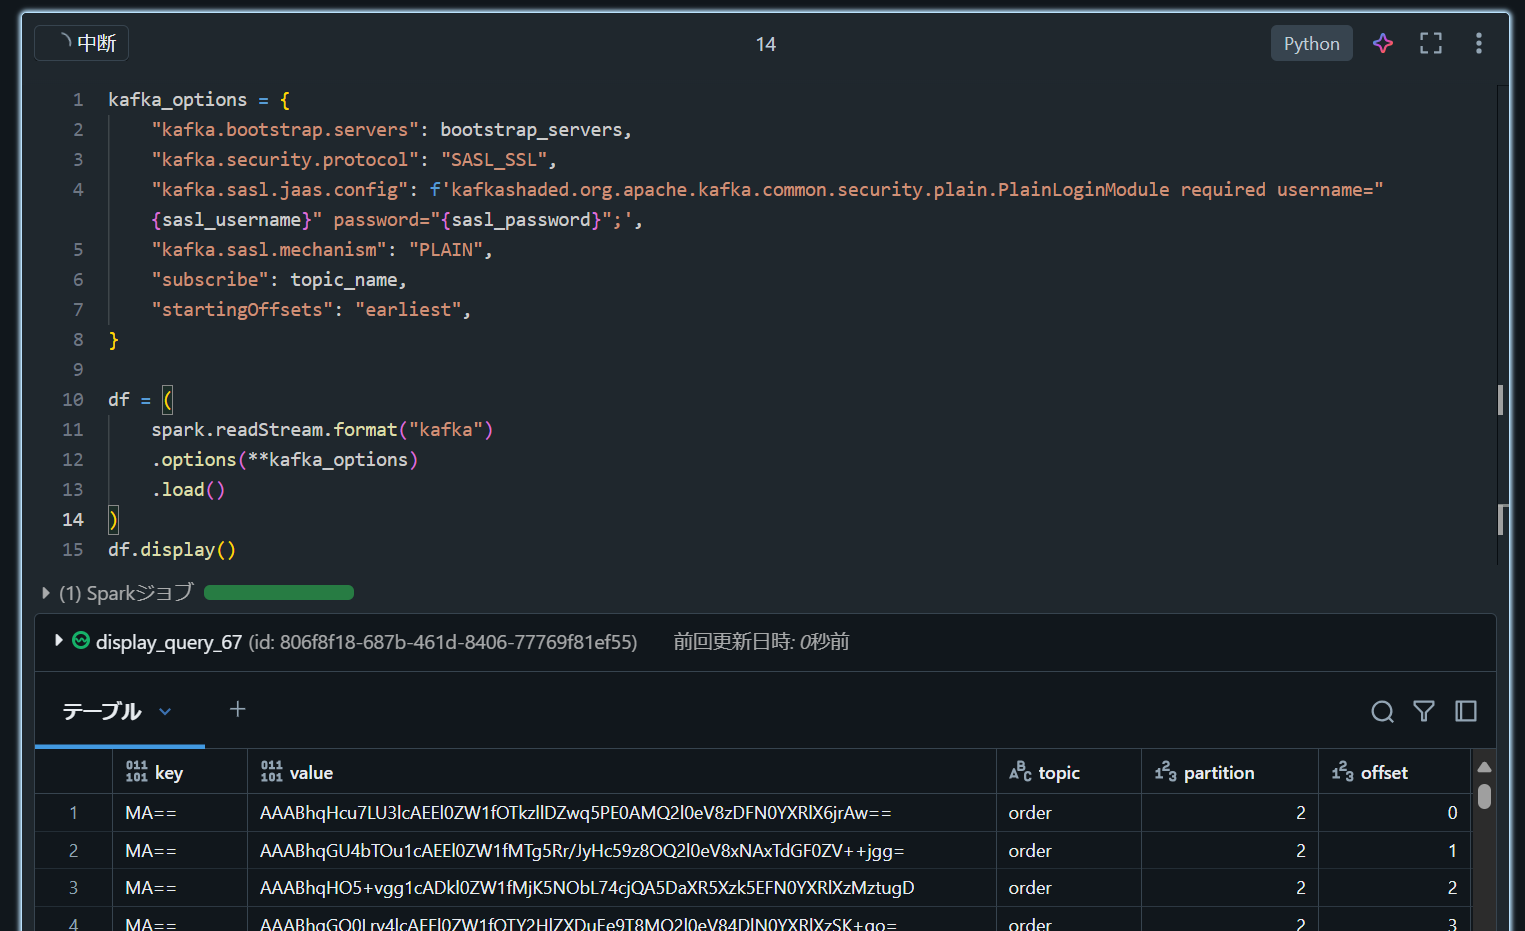Click the results table vertical scrollbar thumb
Screen dimensions: 1525x931
1484,796
